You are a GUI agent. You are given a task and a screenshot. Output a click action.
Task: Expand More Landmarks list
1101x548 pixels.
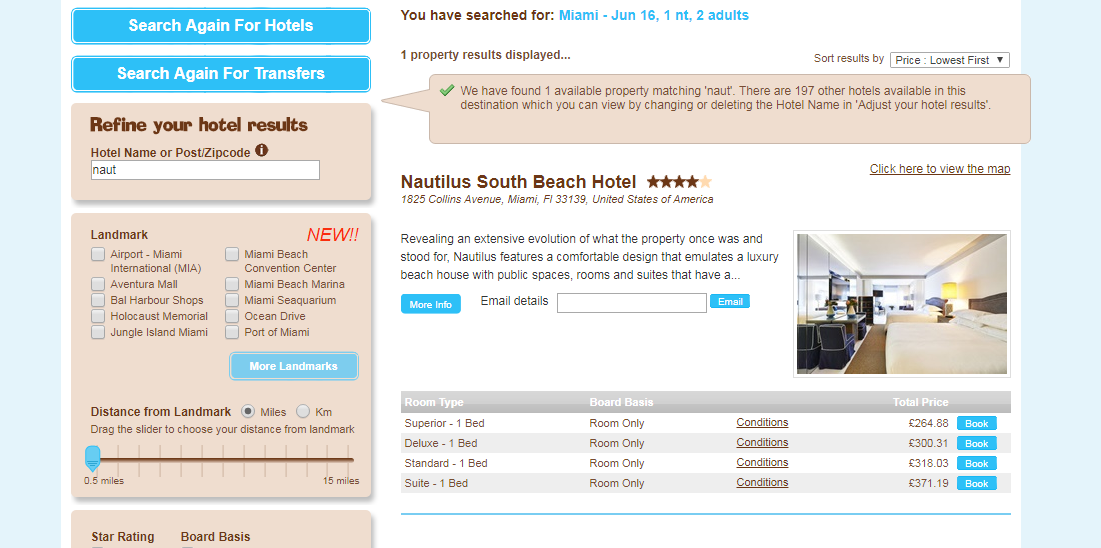click(x=294, y=366)
